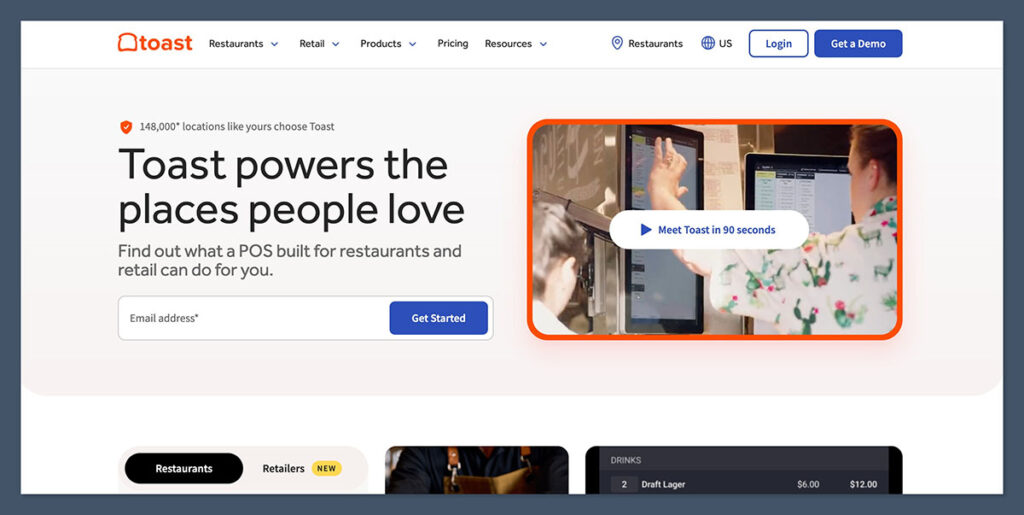This screenshot has width=1024, height=515.
Task: Open the Pricing page
Action: coord(453,44)
